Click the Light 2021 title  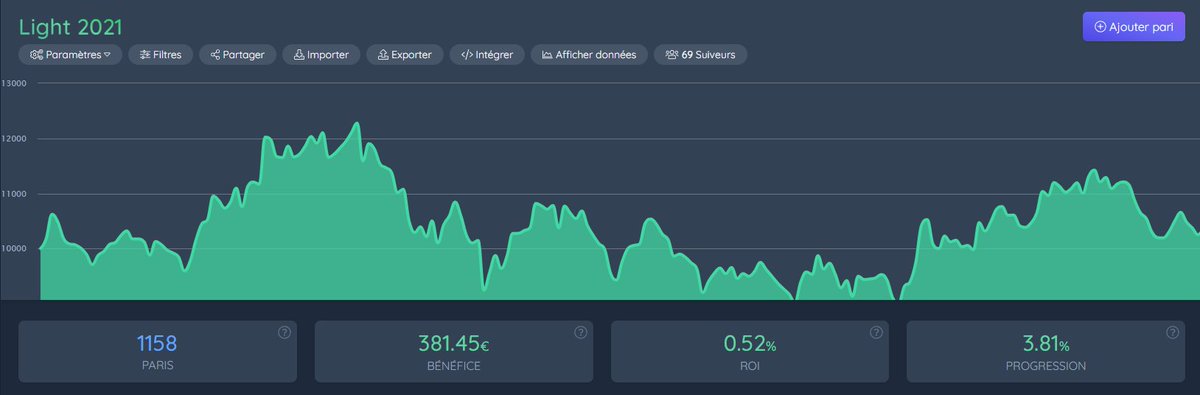coord(70,27)
